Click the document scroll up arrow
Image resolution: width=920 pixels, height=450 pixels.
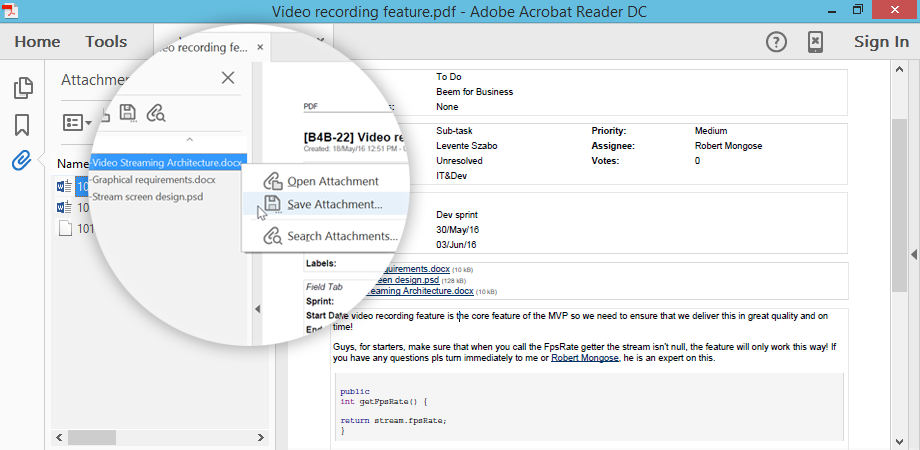point(899,70)
